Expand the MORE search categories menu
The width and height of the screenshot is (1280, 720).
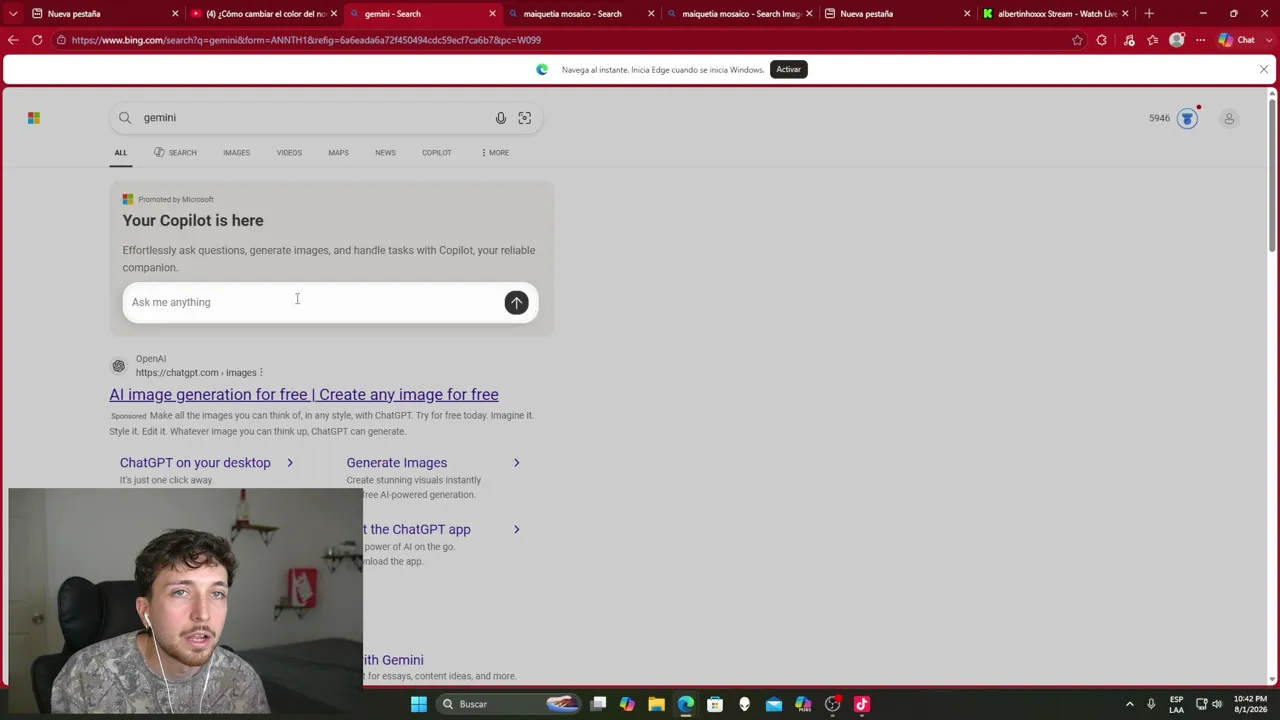495,153
